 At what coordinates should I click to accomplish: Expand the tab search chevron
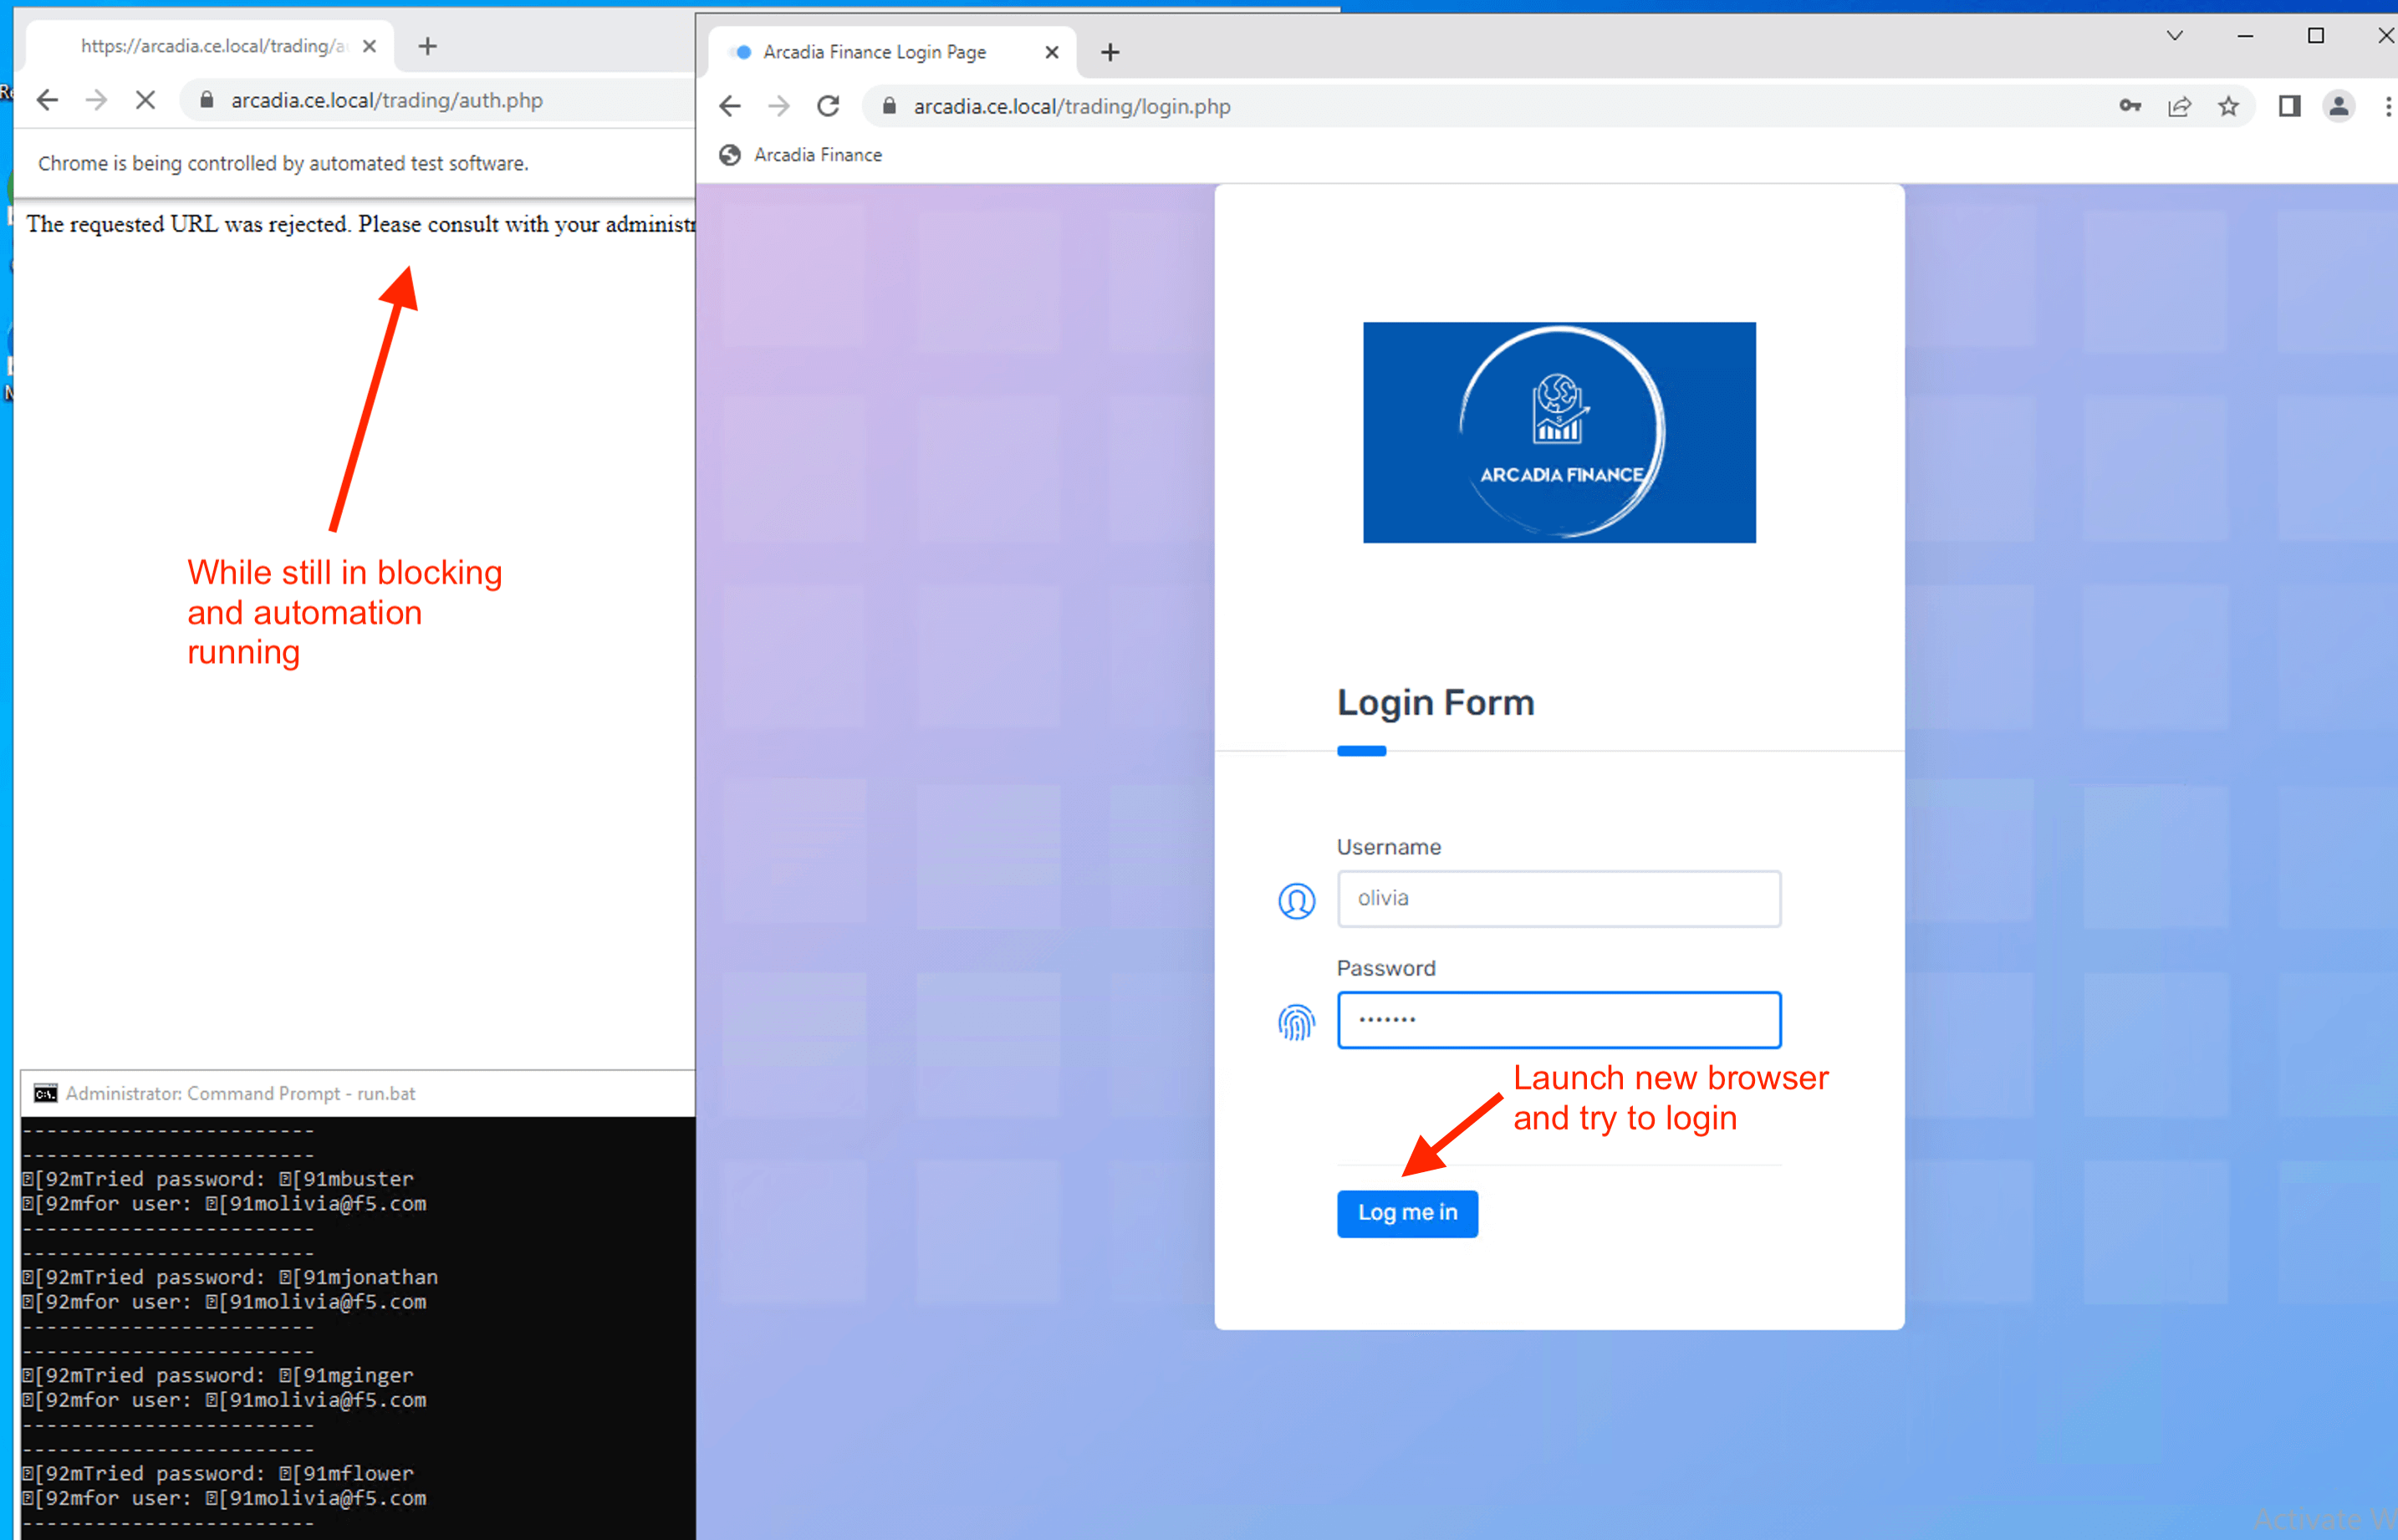point(2174,36)
